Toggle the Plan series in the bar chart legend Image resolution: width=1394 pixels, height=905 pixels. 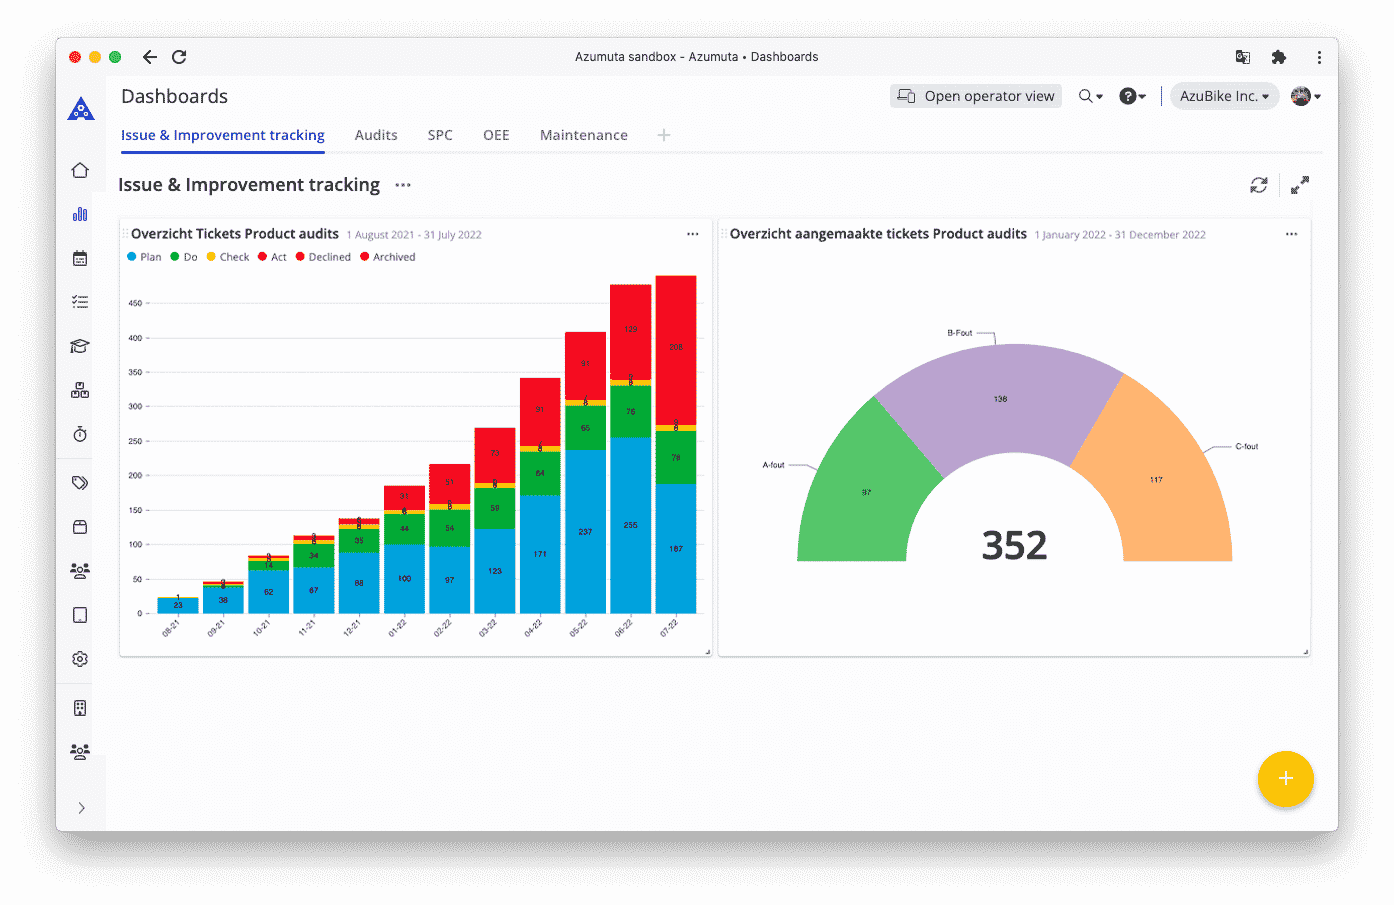(144, 256)
